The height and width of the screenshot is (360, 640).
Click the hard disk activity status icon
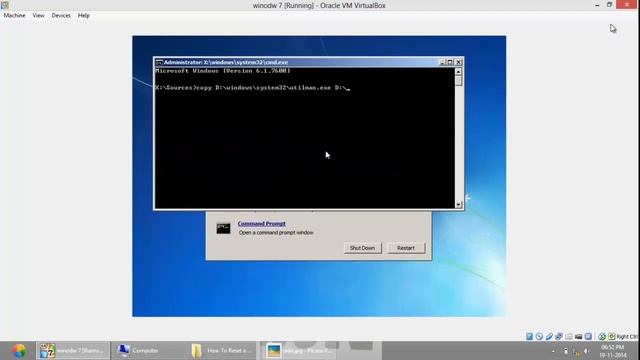point(529,336)
